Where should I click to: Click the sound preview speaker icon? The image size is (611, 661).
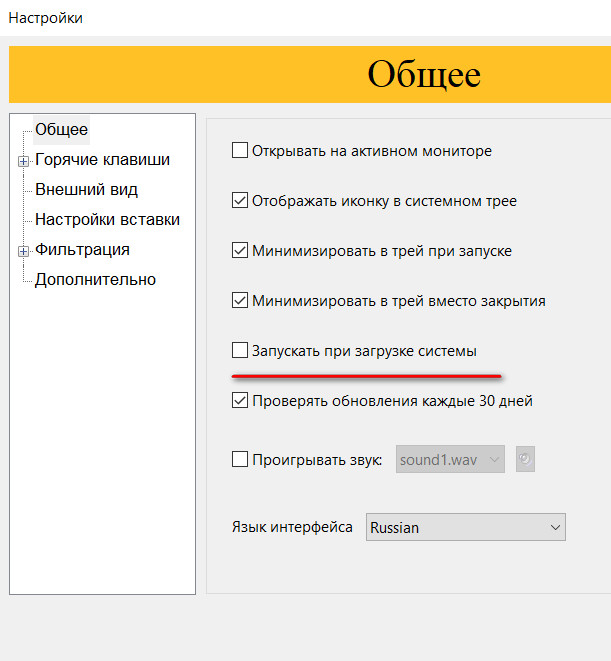(x=525, y=459)
